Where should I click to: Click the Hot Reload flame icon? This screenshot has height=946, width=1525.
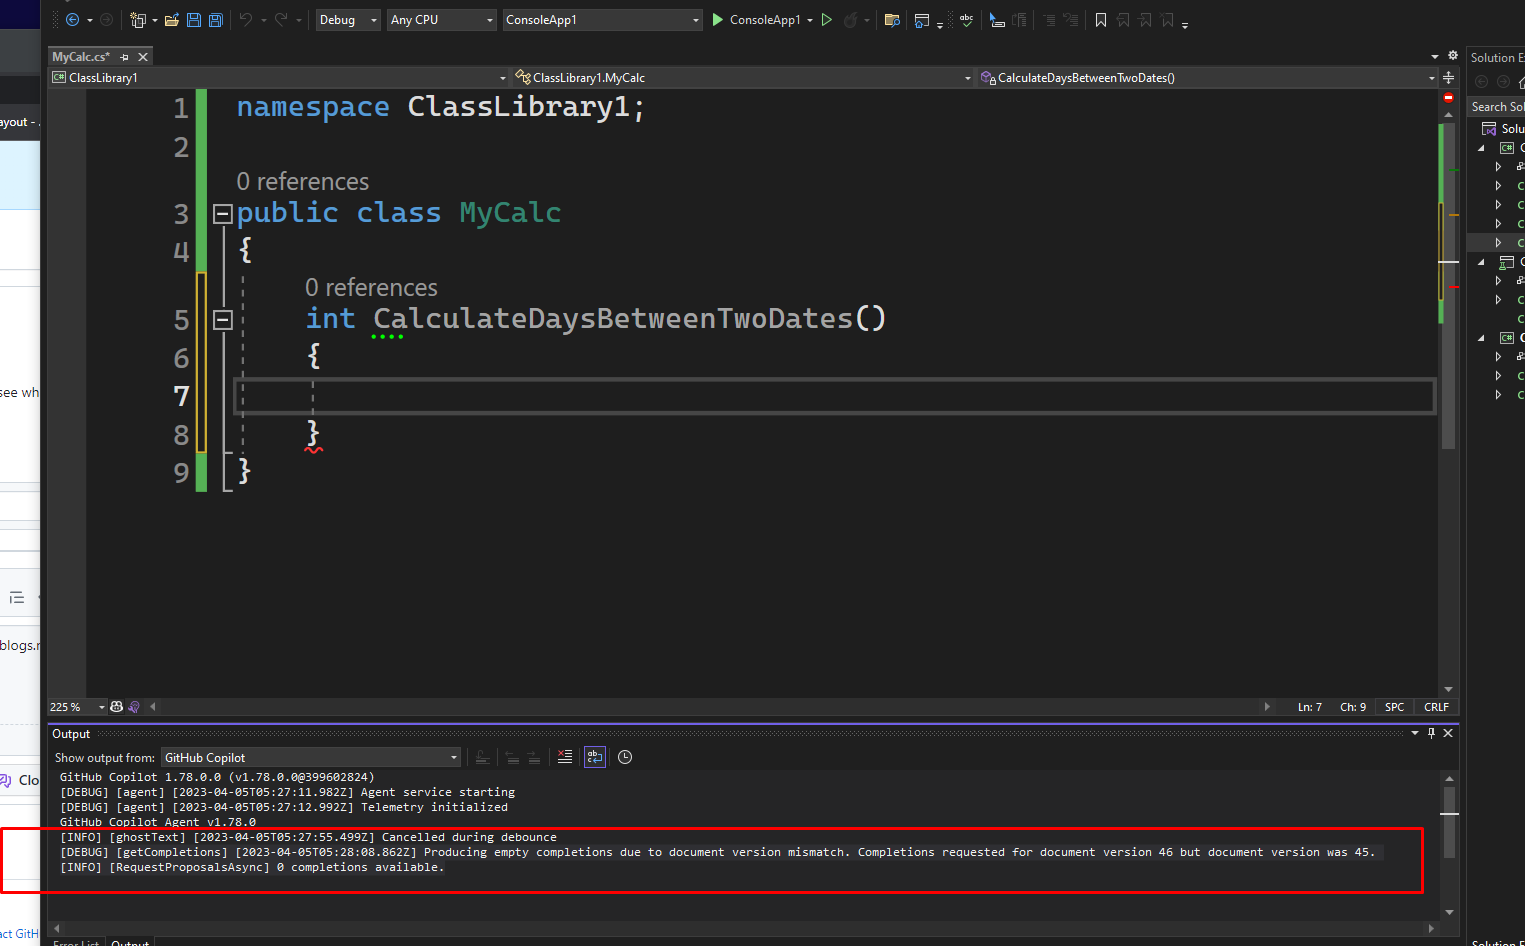850,20
